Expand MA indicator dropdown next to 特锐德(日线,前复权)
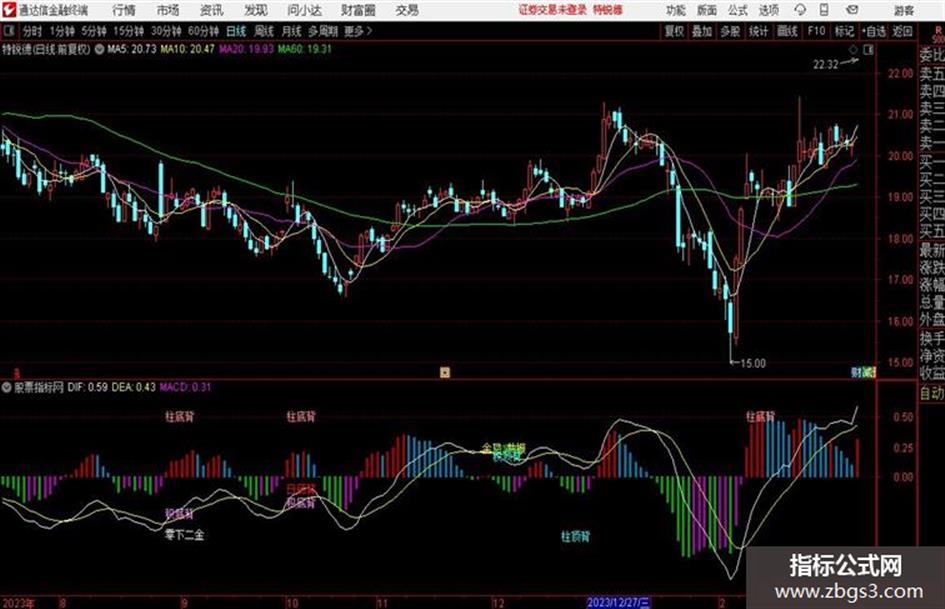Screen dimensions: 945x609 (98, 49)
